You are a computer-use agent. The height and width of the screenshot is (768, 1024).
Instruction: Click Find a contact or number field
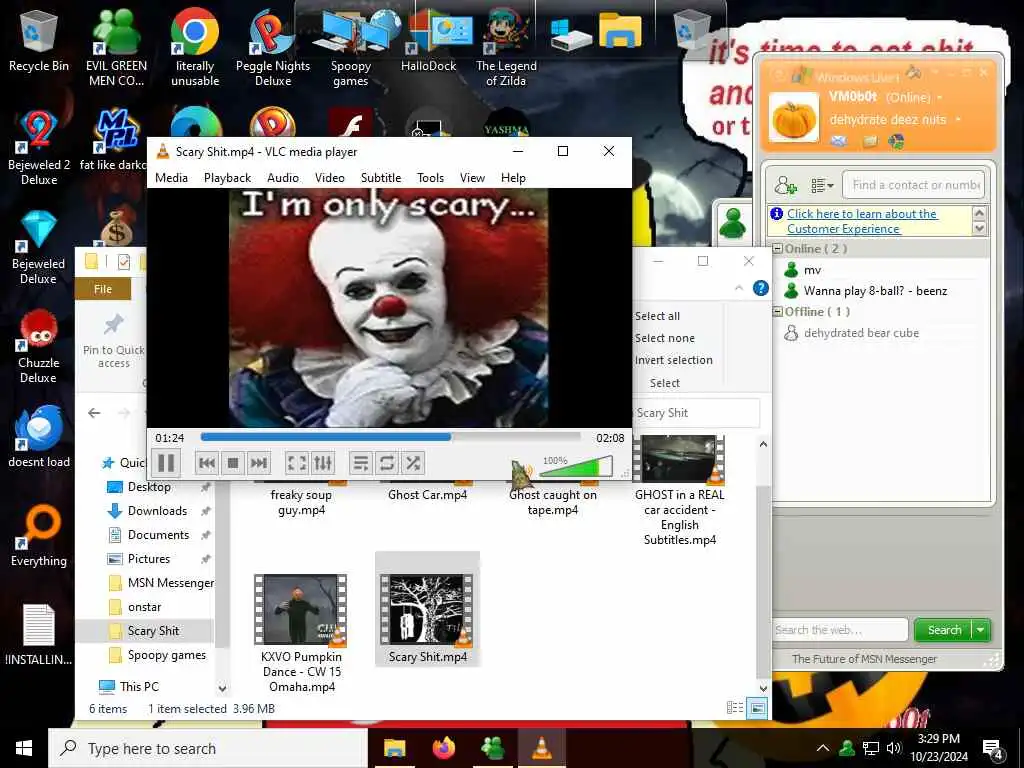(913, 185)
